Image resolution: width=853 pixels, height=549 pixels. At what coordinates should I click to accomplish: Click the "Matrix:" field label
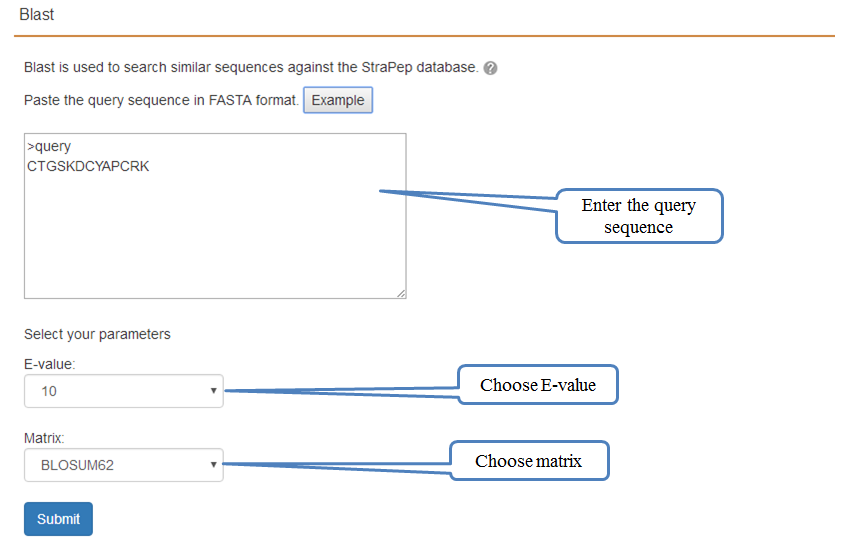(44, 438)
